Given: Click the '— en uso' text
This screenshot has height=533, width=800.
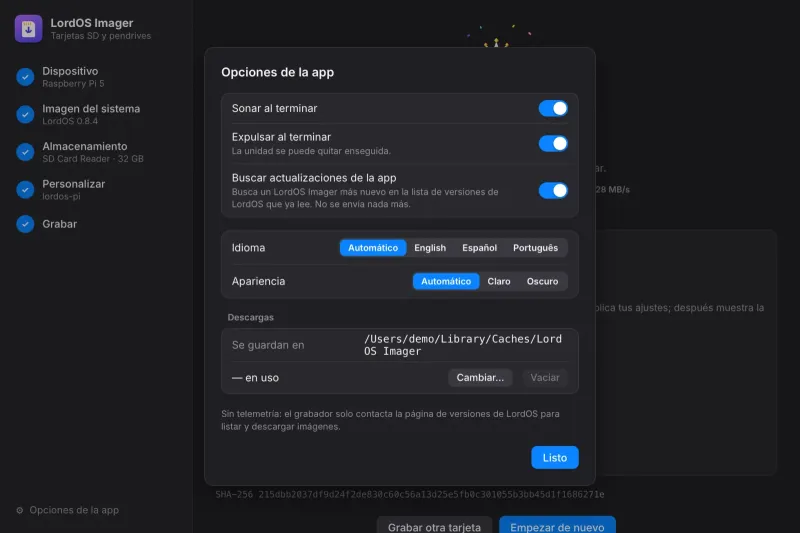Looking at the screenshot, I should click(255, 378).
